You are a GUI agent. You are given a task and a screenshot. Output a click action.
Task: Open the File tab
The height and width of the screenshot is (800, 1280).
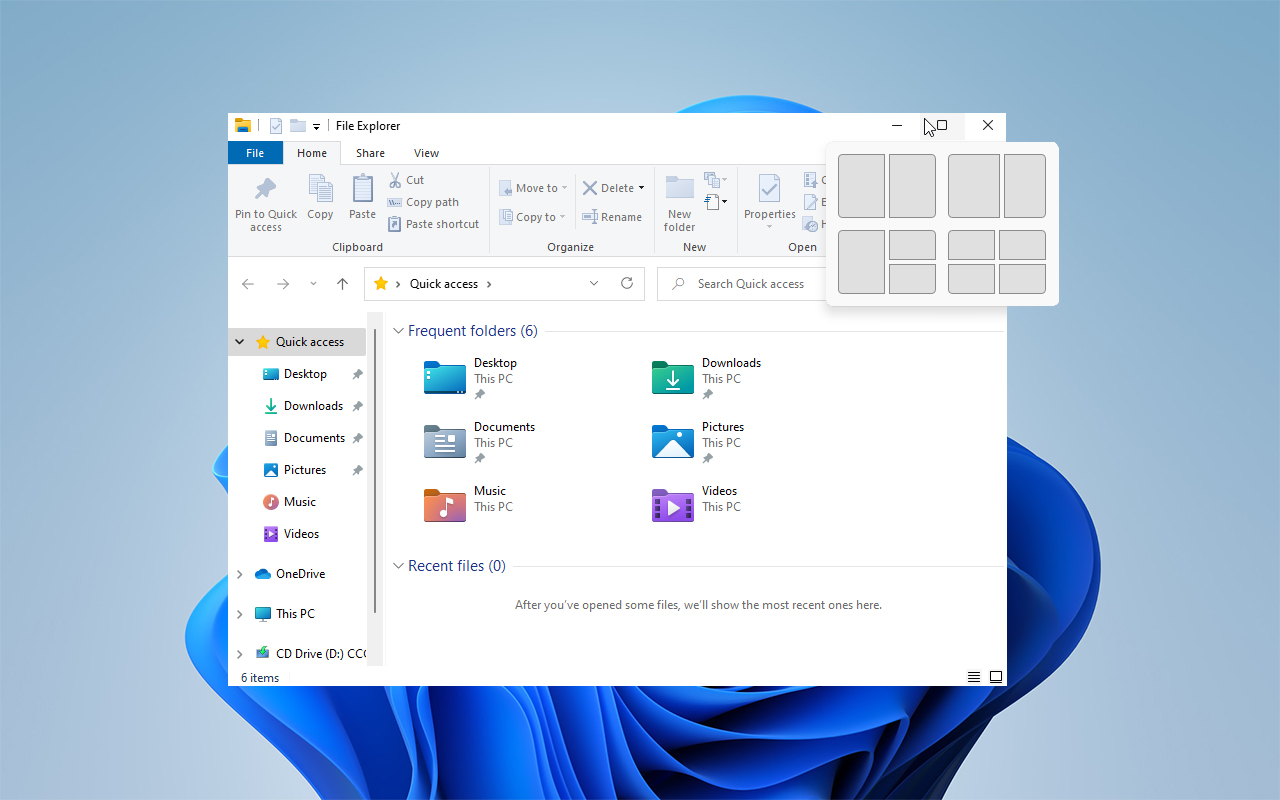pos(255,153)
